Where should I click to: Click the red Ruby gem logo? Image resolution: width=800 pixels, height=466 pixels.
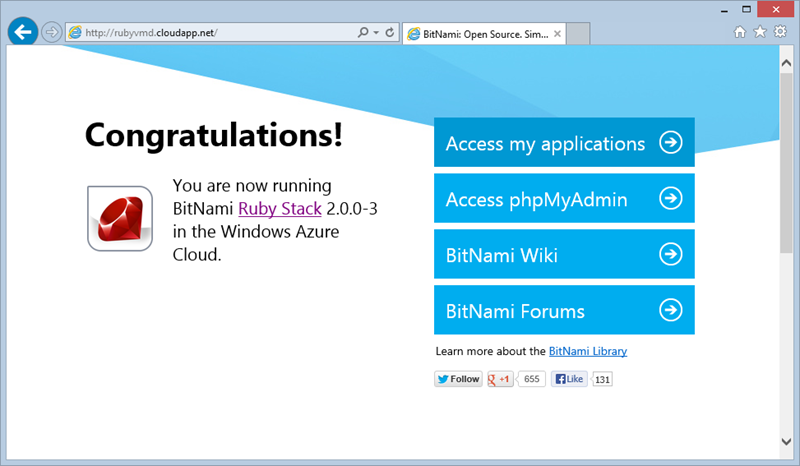tap(120, 218)
